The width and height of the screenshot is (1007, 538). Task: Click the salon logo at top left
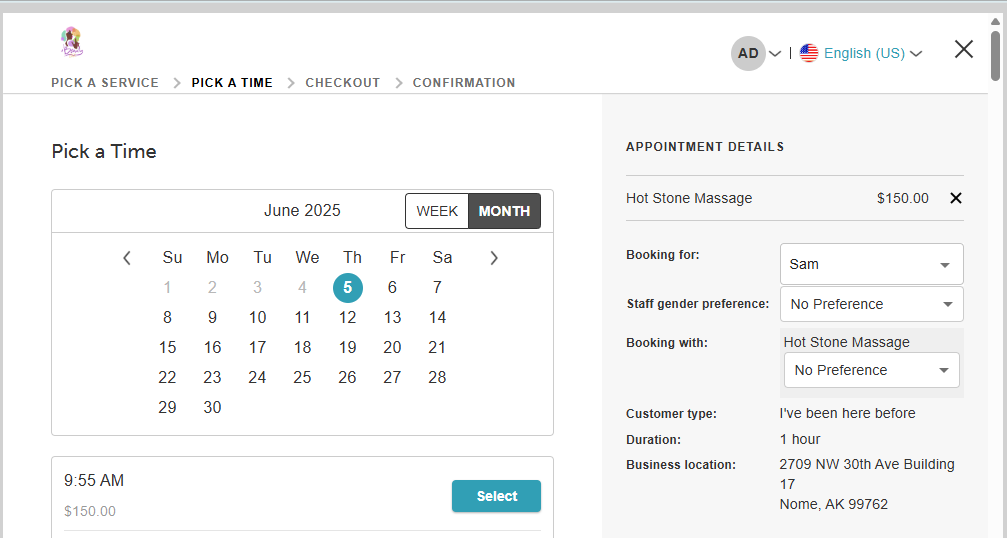(71, 42)
